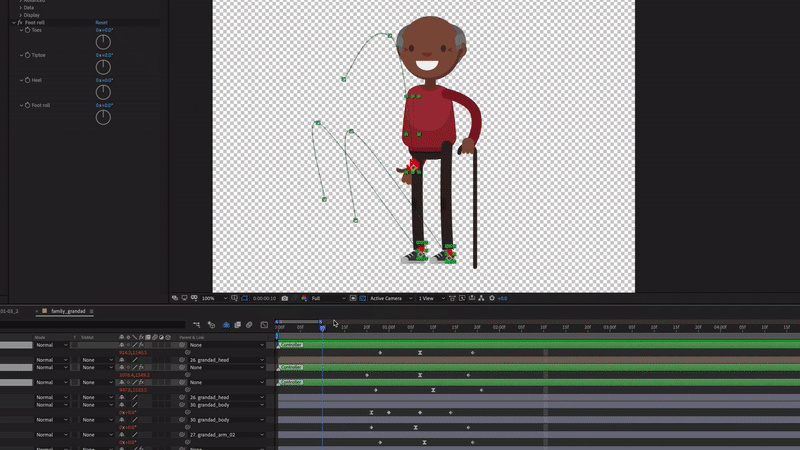Click the Adjustment Layer column header icon
Image resolution: width=800 pixels, height=450 pixels.
click(161, 337)
